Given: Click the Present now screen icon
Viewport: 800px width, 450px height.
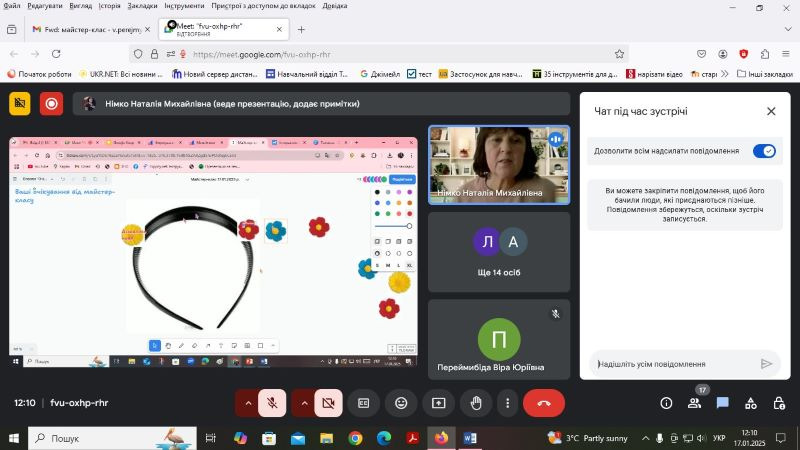Looking at the screenshot, I should point(438,403).
